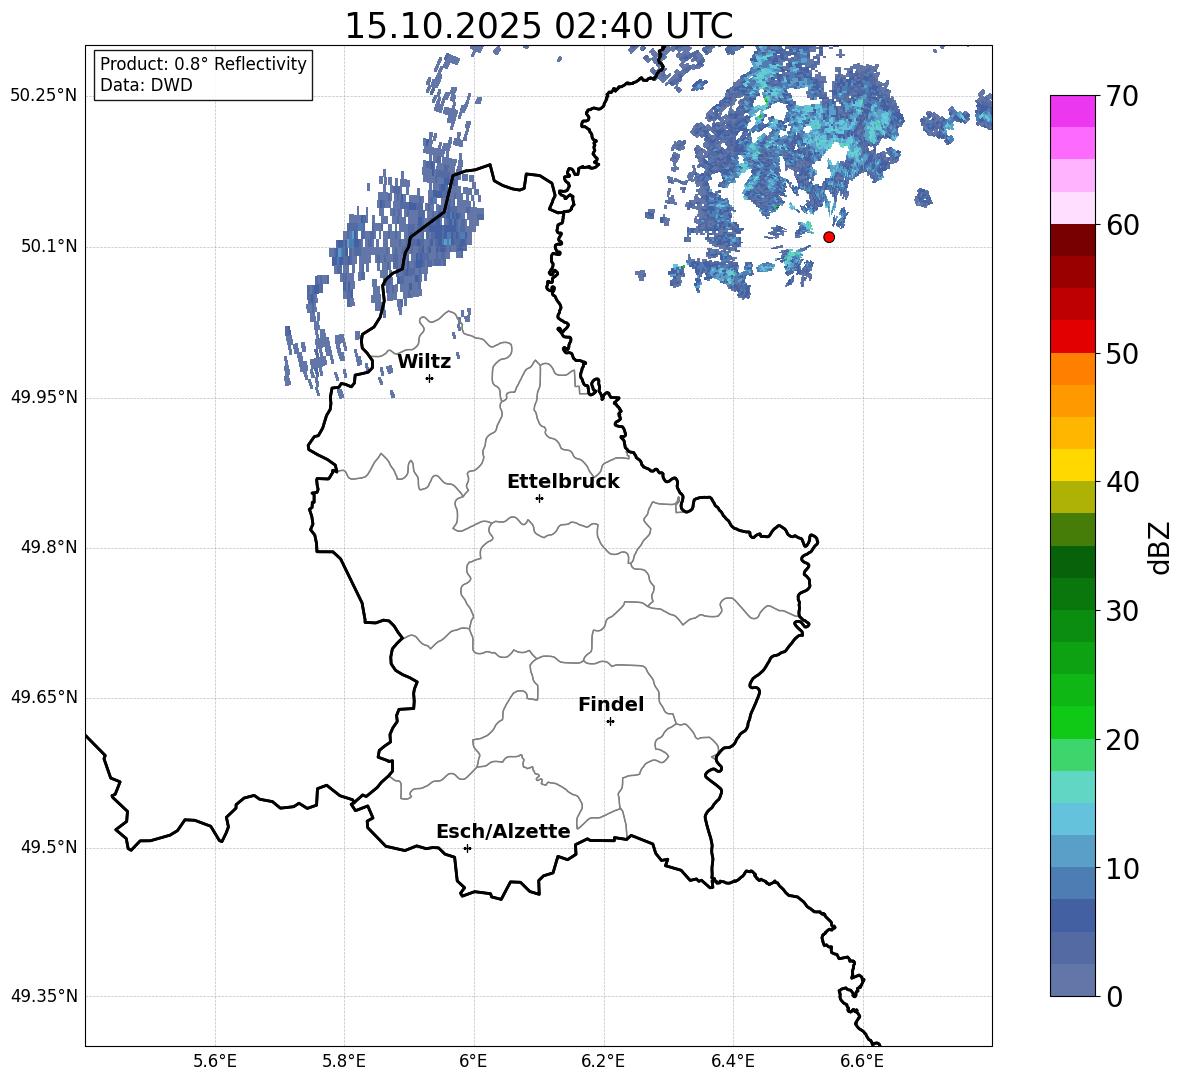Click the 49.8°N latitude label
Screen dimensions: 1184x1081
point(49,547)
